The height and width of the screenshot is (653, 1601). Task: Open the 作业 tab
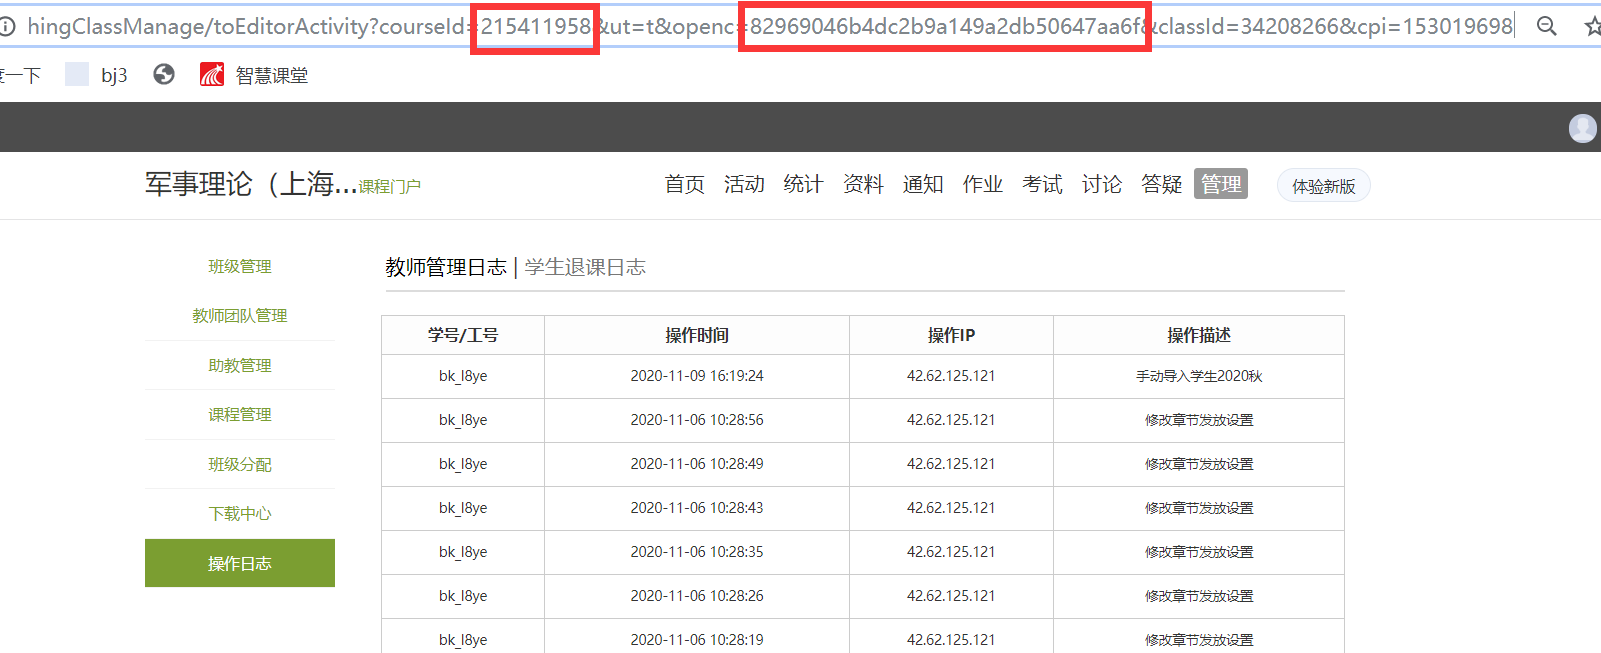coord(982,184)
